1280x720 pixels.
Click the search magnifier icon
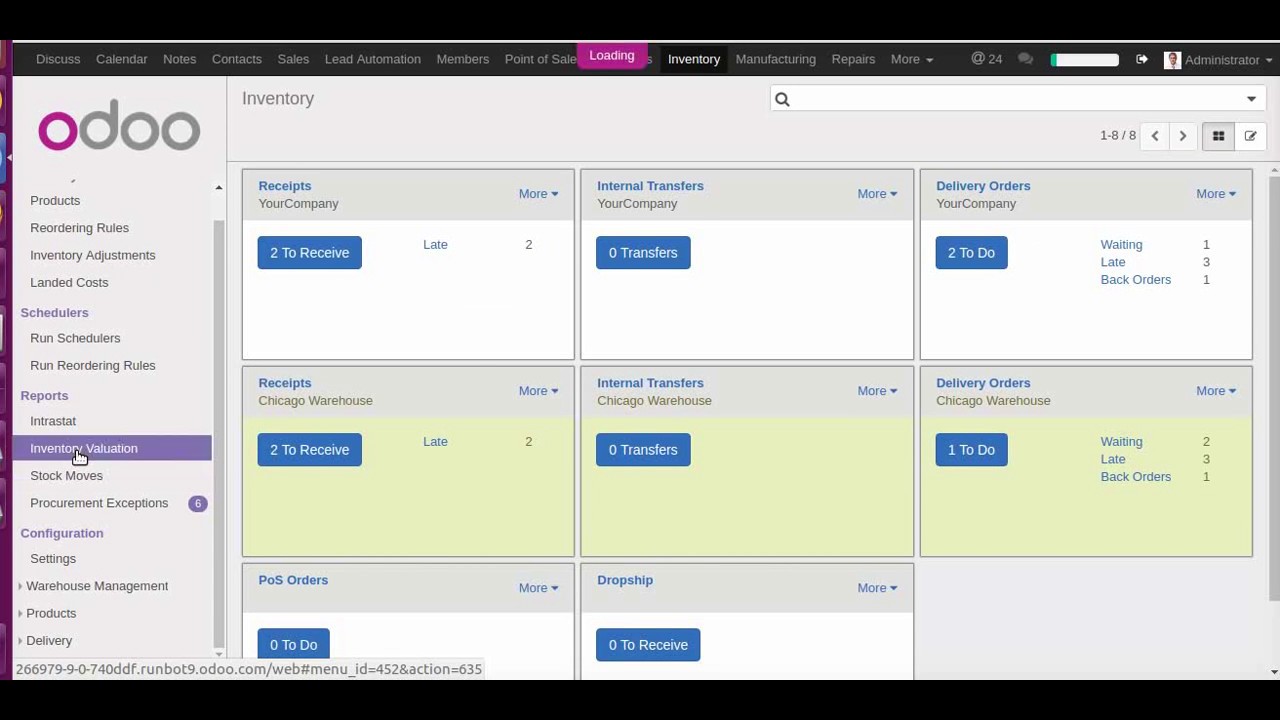pyautogui.click(x=782, y=99)
